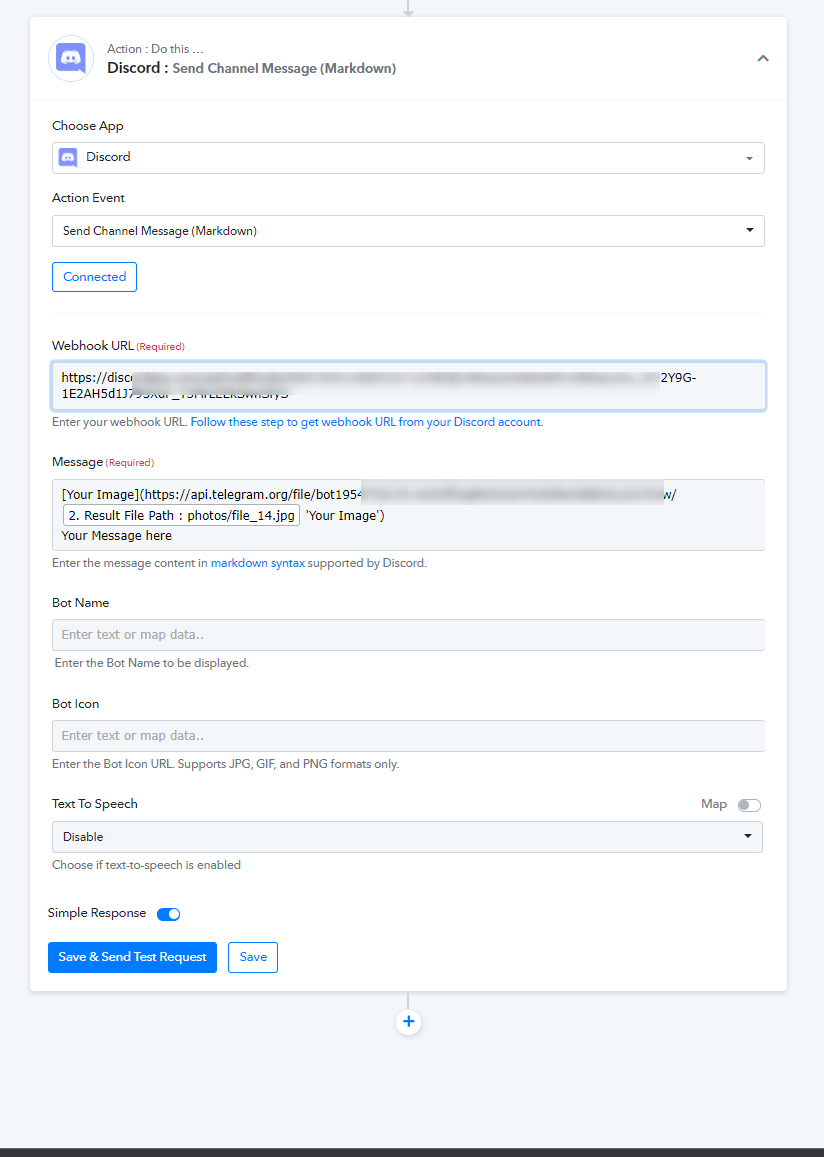Open the Choose App dropdown showing Discord
The image size is (824, 1157).
tap(408, 158)
